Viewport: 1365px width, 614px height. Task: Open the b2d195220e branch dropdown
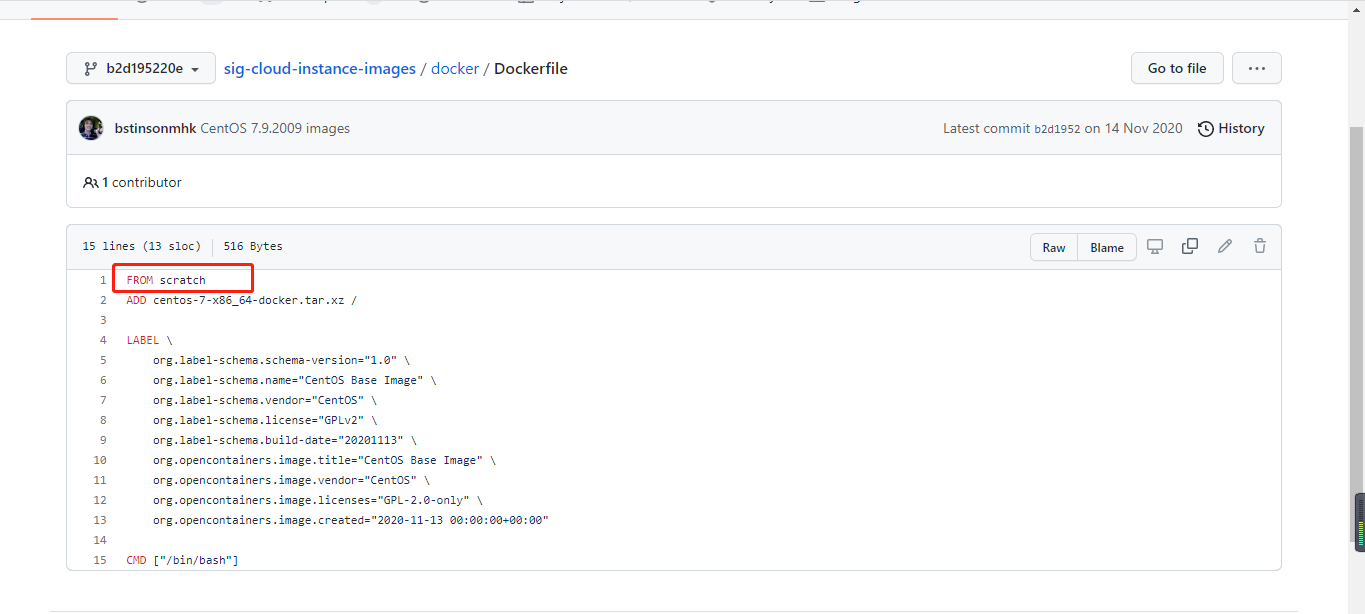(141, 68)
